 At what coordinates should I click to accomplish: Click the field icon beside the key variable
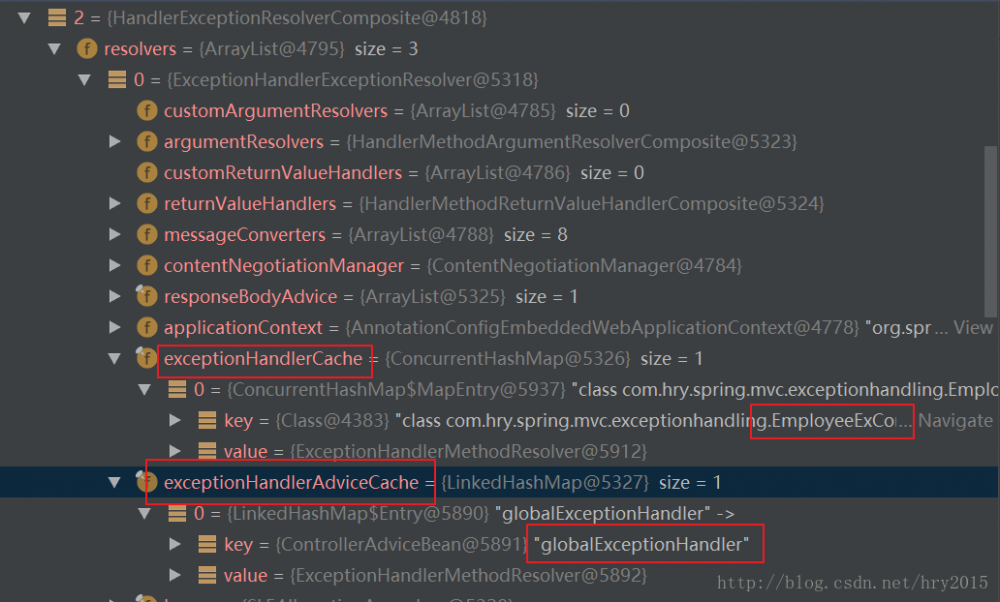coord(206,420)
